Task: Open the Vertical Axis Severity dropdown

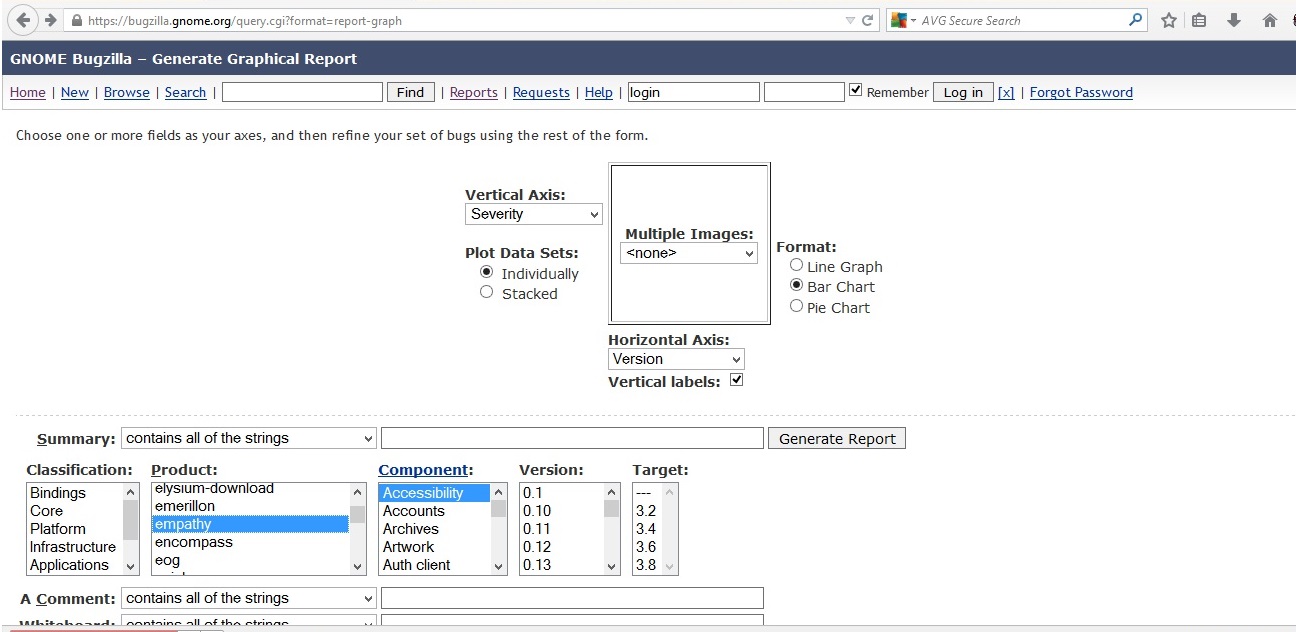Action: click(x=533, y=214)
